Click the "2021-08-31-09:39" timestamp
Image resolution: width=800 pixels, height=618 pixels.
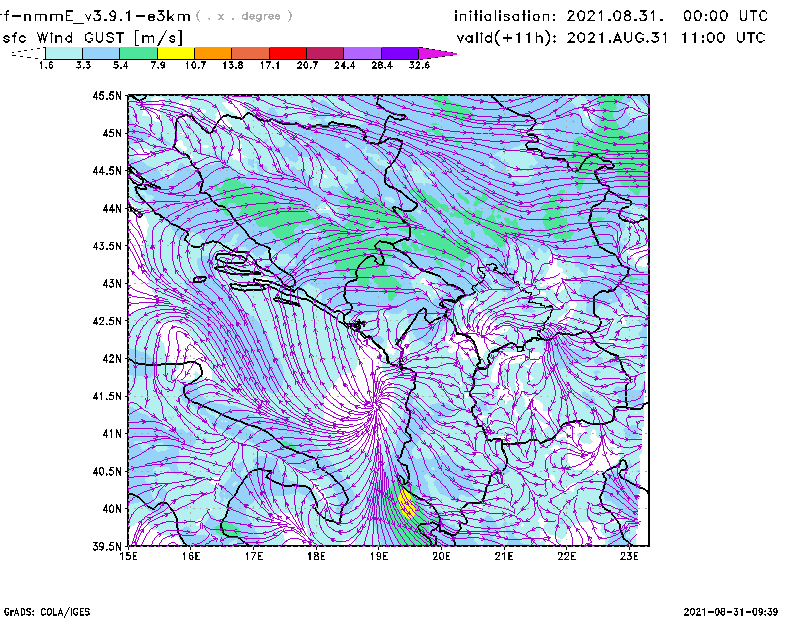coord(731,612)
